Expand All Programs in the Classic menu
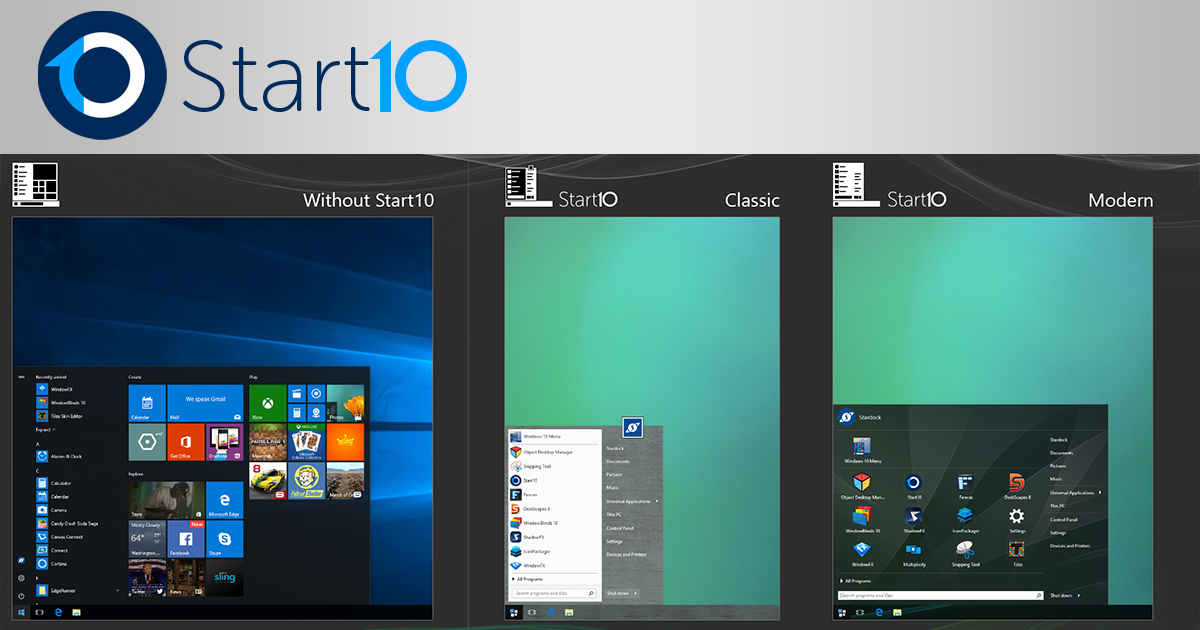The image size is (1200, 630). tap(528, 579)
